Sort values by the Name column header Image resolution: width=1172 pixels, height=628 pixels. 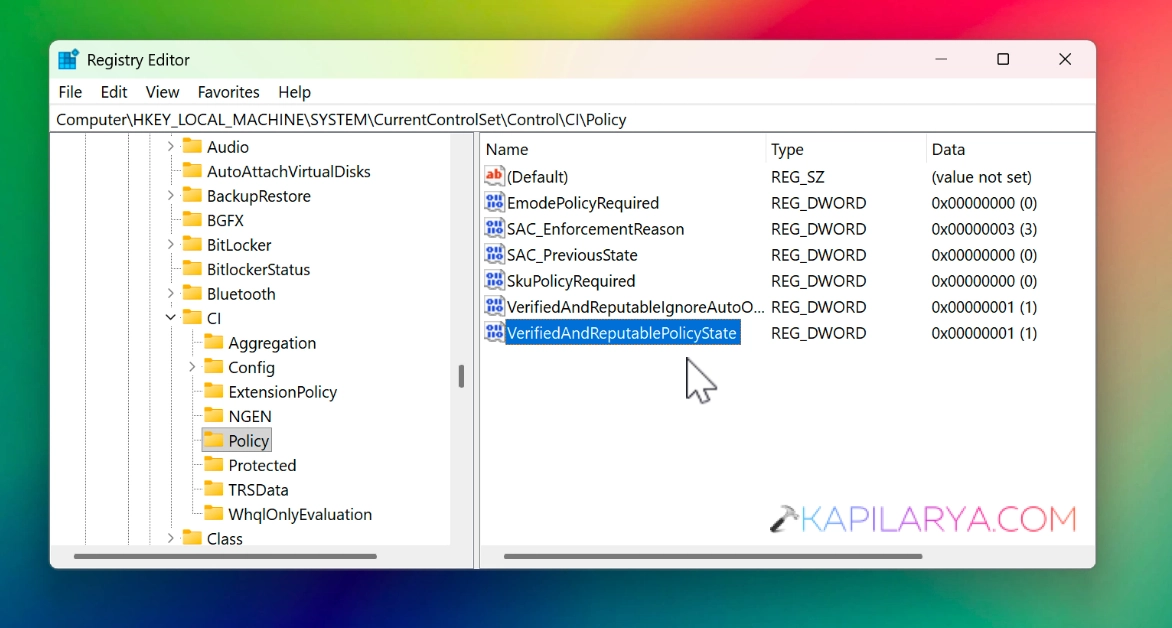(x=623, y=150)
